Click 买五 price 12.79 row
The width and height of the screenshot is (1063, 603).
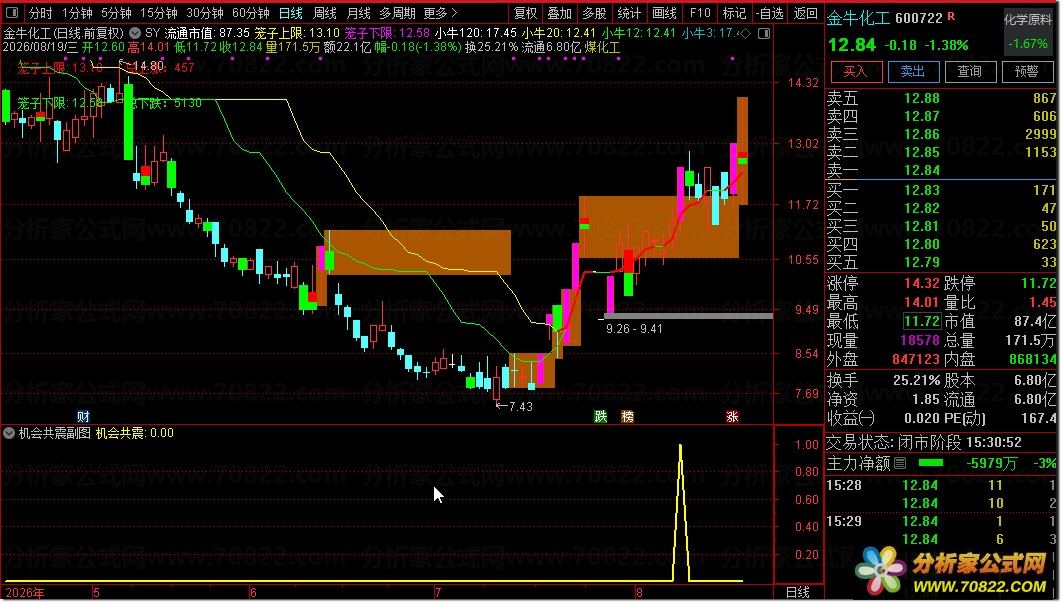pos(942,262)
